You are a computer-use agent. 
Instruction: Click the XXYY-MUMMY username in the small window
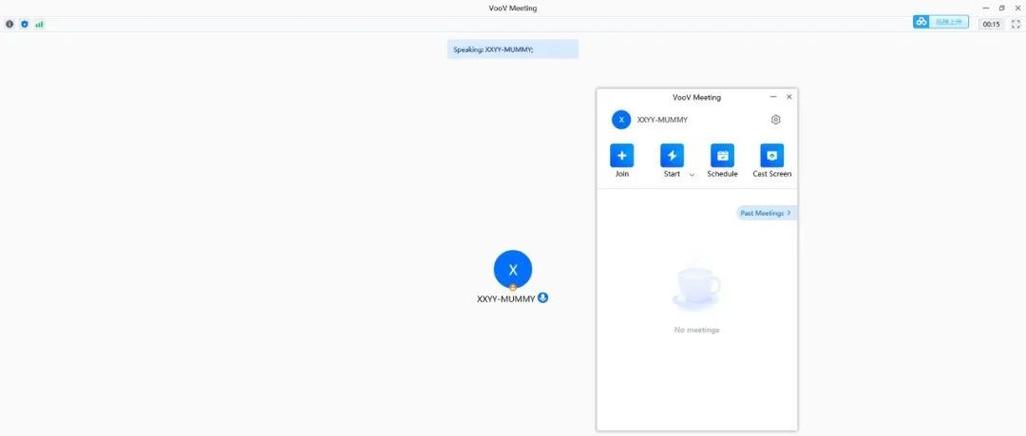(x=662, y=120)
